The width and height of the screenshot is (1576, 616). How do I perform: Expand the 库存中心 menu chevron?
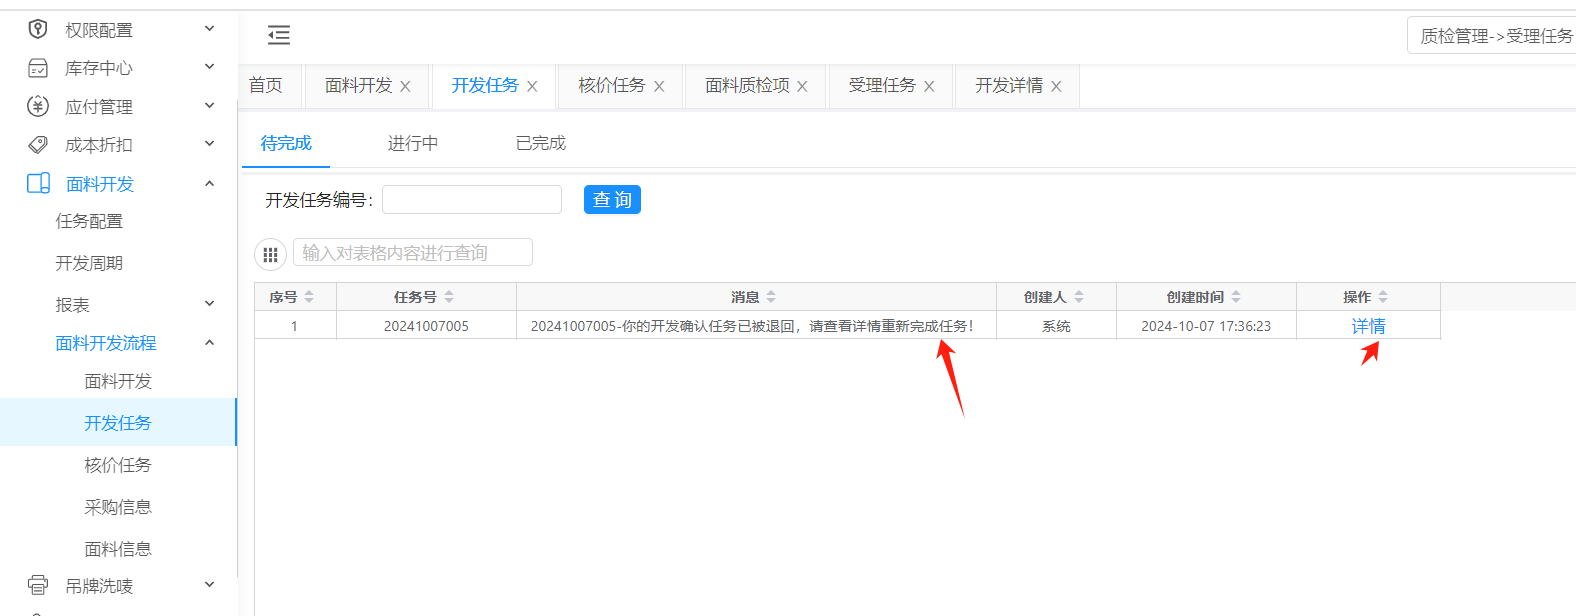210,67
